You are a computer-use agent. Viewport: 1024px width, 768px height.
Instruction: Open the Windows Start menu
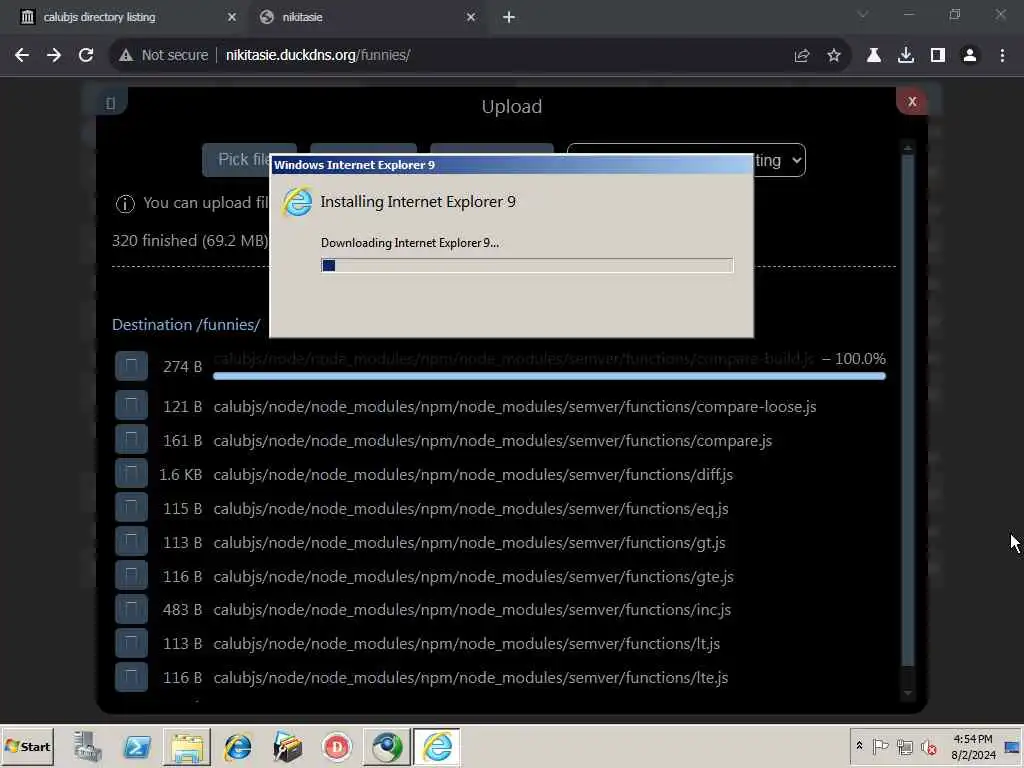point(27,746)
